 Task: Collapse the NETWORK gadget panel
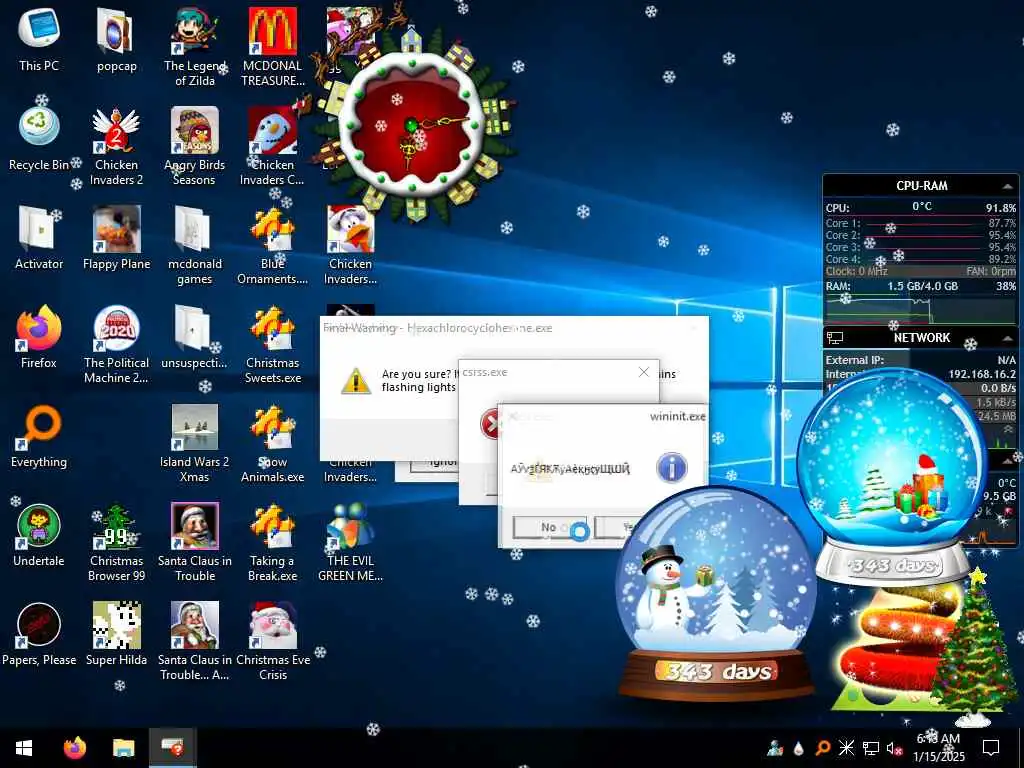[1007, 338]
